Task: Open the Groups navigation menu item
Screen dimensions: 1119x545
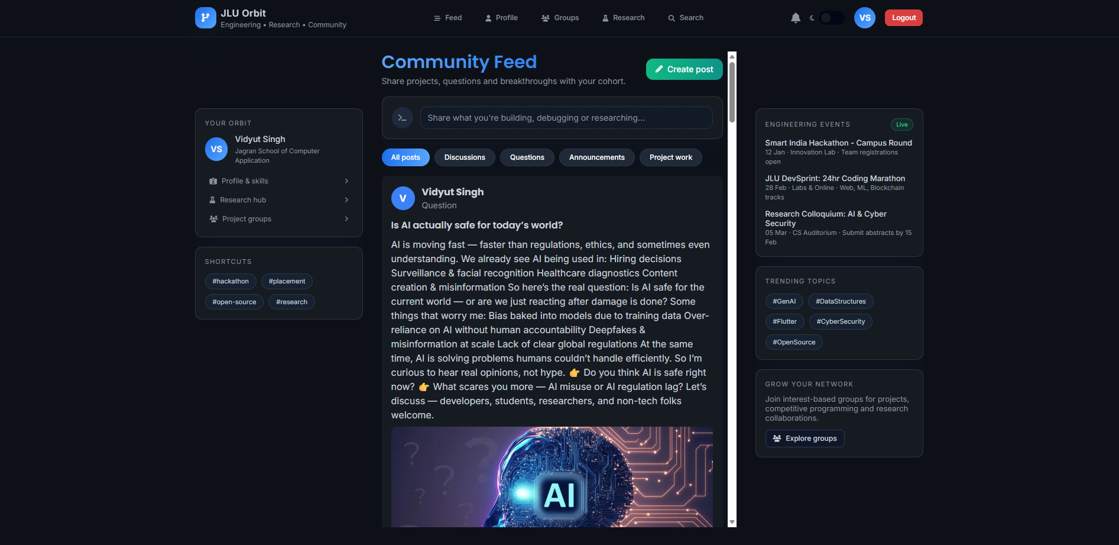Action: (560, 18)
